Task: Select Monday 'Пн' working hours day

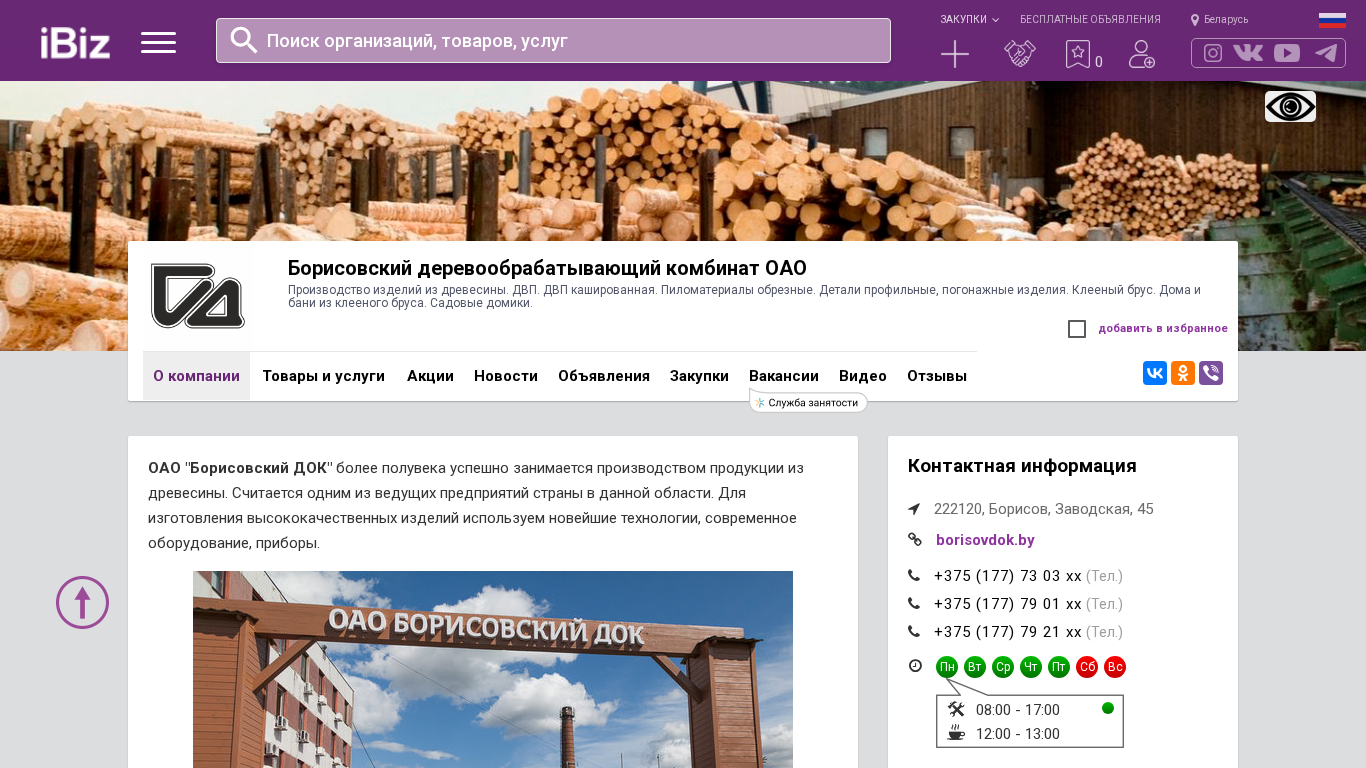Action: click(947, 667)
